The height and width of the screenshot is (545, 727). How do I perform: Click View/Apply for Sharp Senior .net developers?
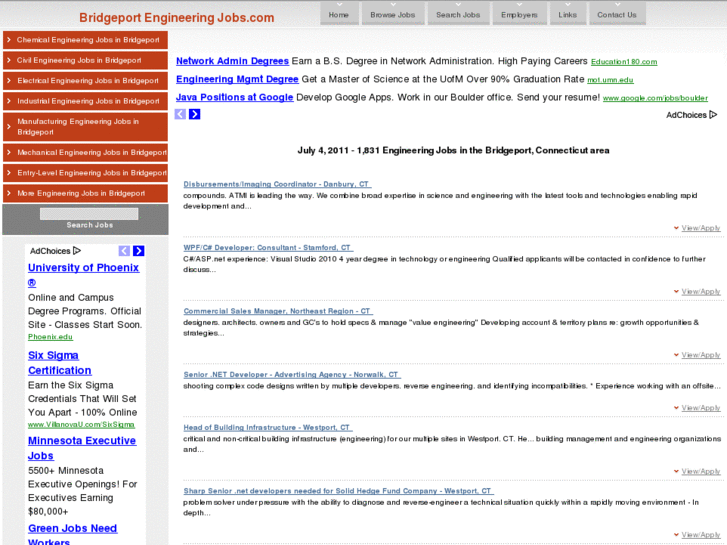(x=701, y=535)
